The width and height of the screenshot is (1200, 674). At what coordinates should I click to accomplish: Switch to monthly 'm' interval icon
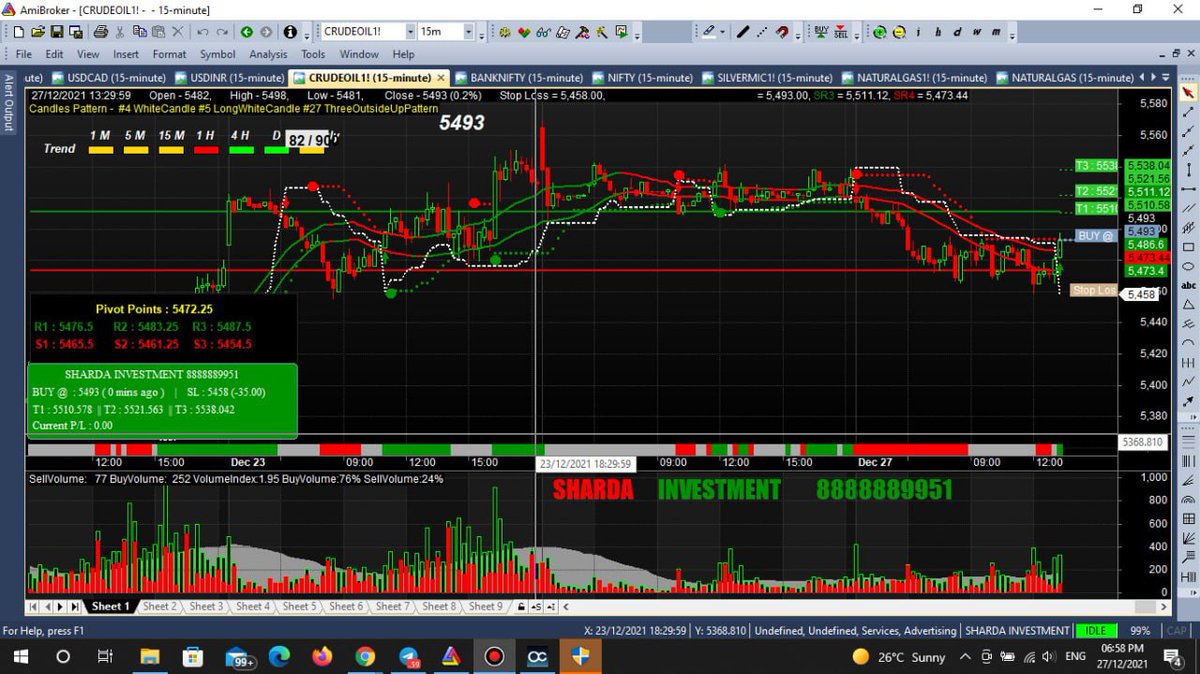pos(996,32)
